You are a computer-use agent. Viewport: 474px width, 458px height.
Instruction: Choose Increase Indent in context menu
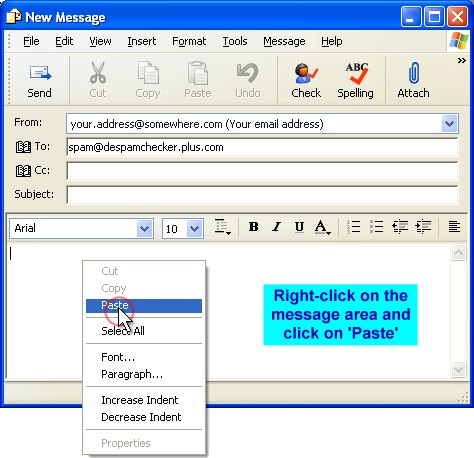pos(144,400)
